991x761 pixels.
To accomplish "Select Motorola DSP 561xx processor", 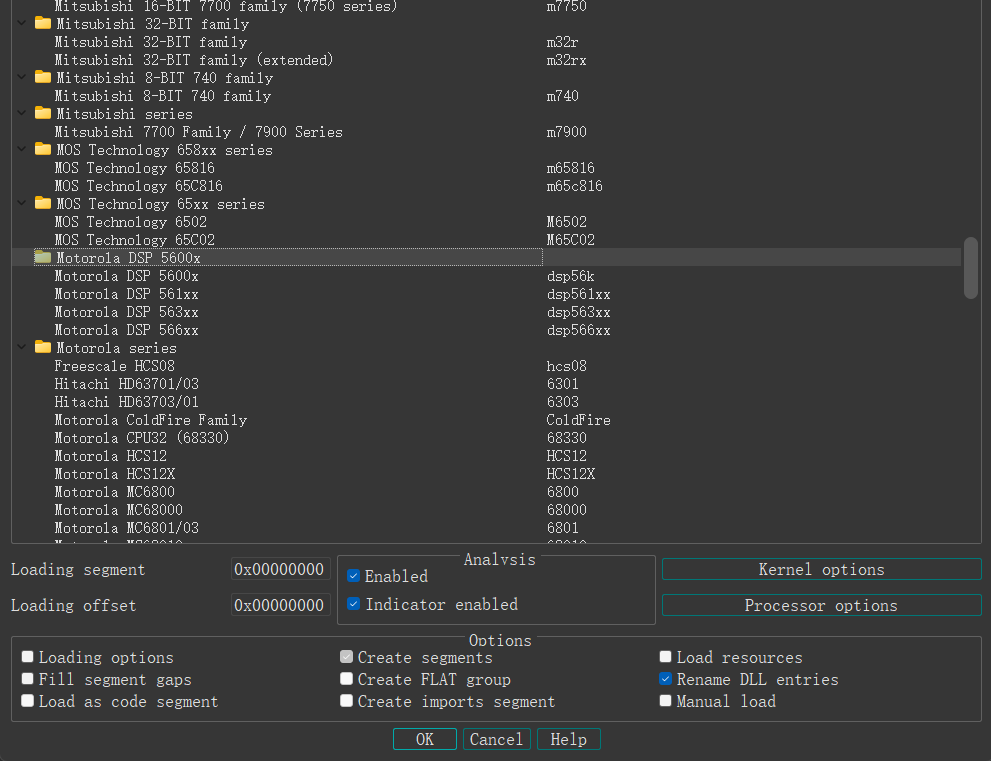I will (x=487, y=294).
